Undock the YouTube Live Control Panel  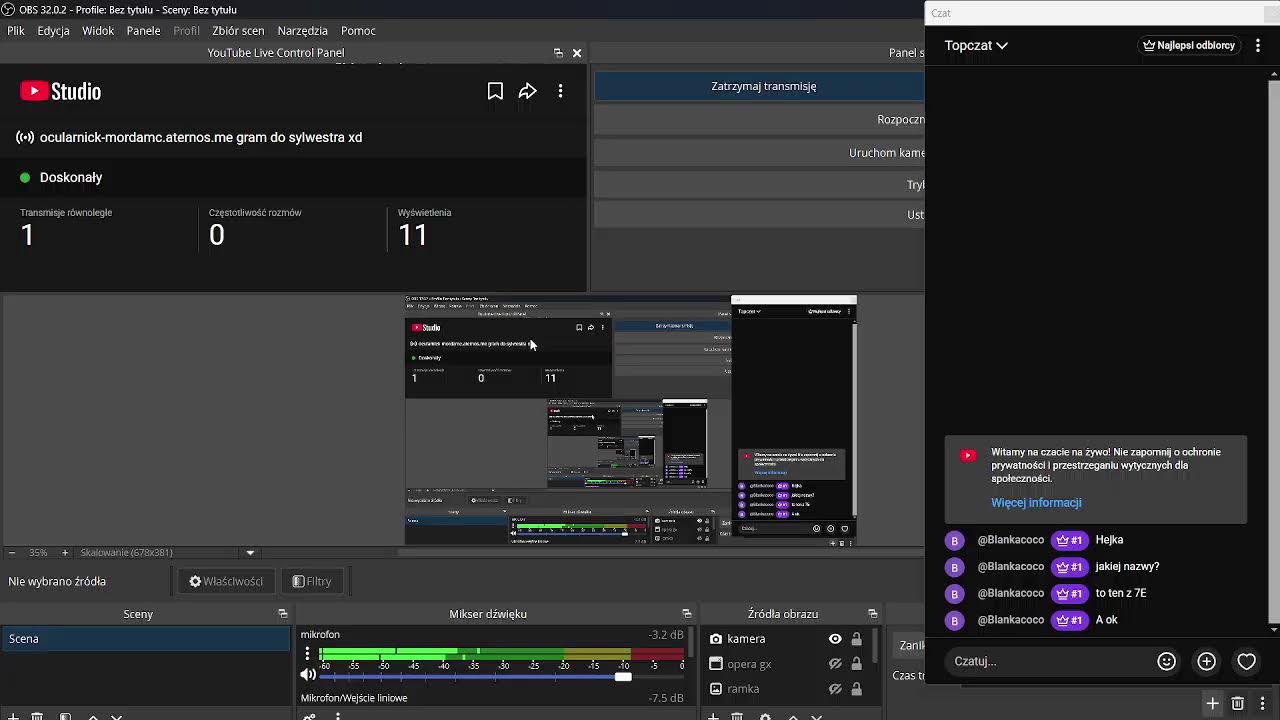pos(558,53)
